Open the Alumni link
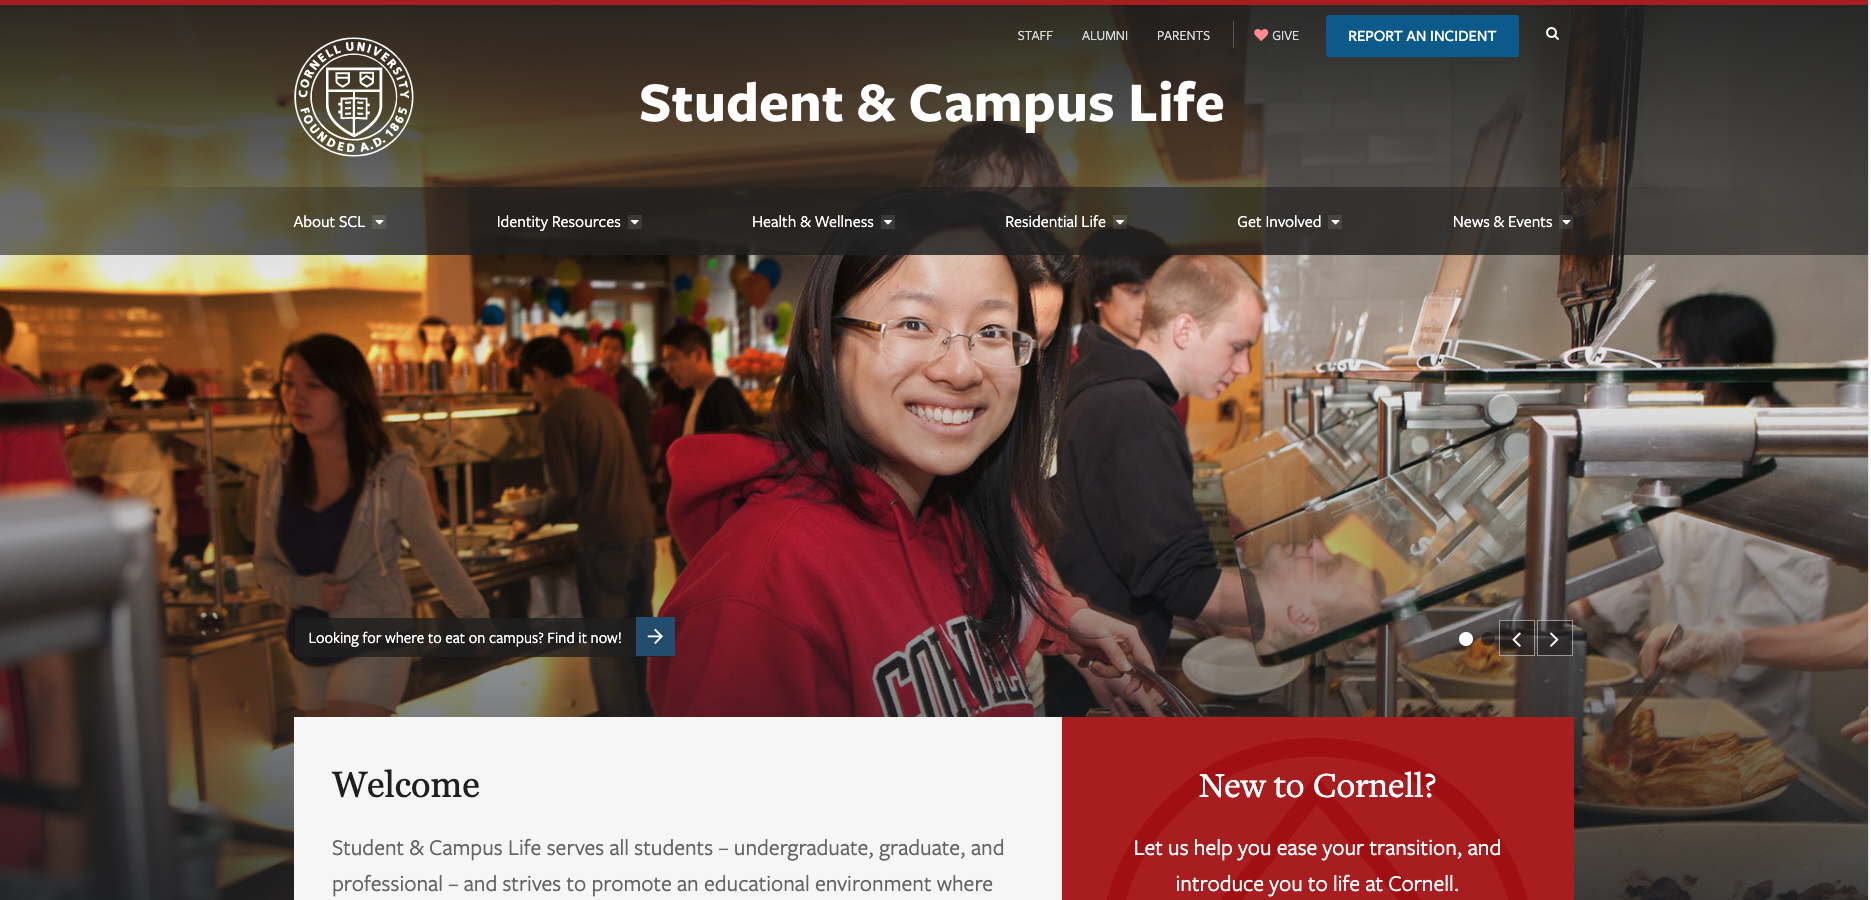 pyautogui.click(x=1105, y=36)
